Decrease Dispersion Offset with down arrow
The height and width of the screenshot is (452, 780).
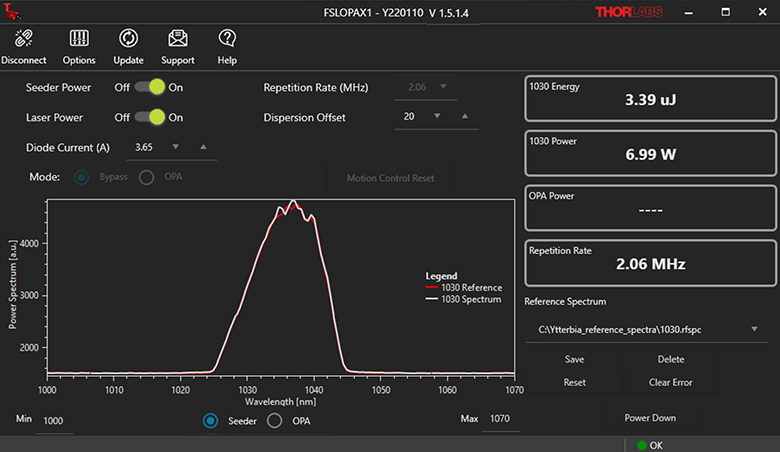tap(437, 116)
